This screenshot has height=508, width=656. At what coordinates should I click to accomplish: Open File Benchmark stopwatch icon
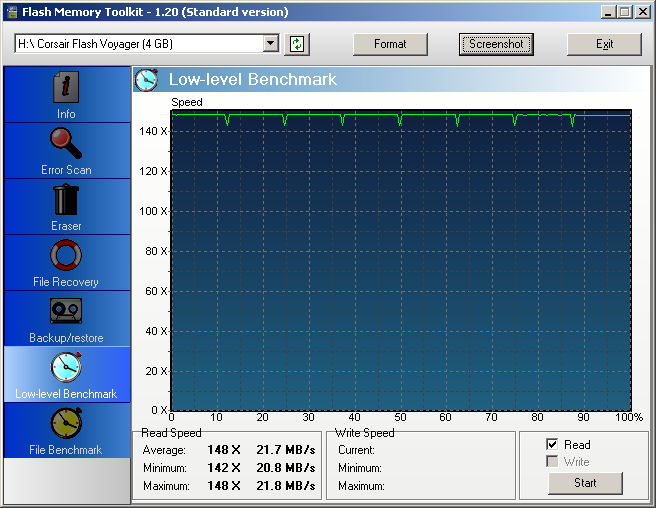pos(66,423)
